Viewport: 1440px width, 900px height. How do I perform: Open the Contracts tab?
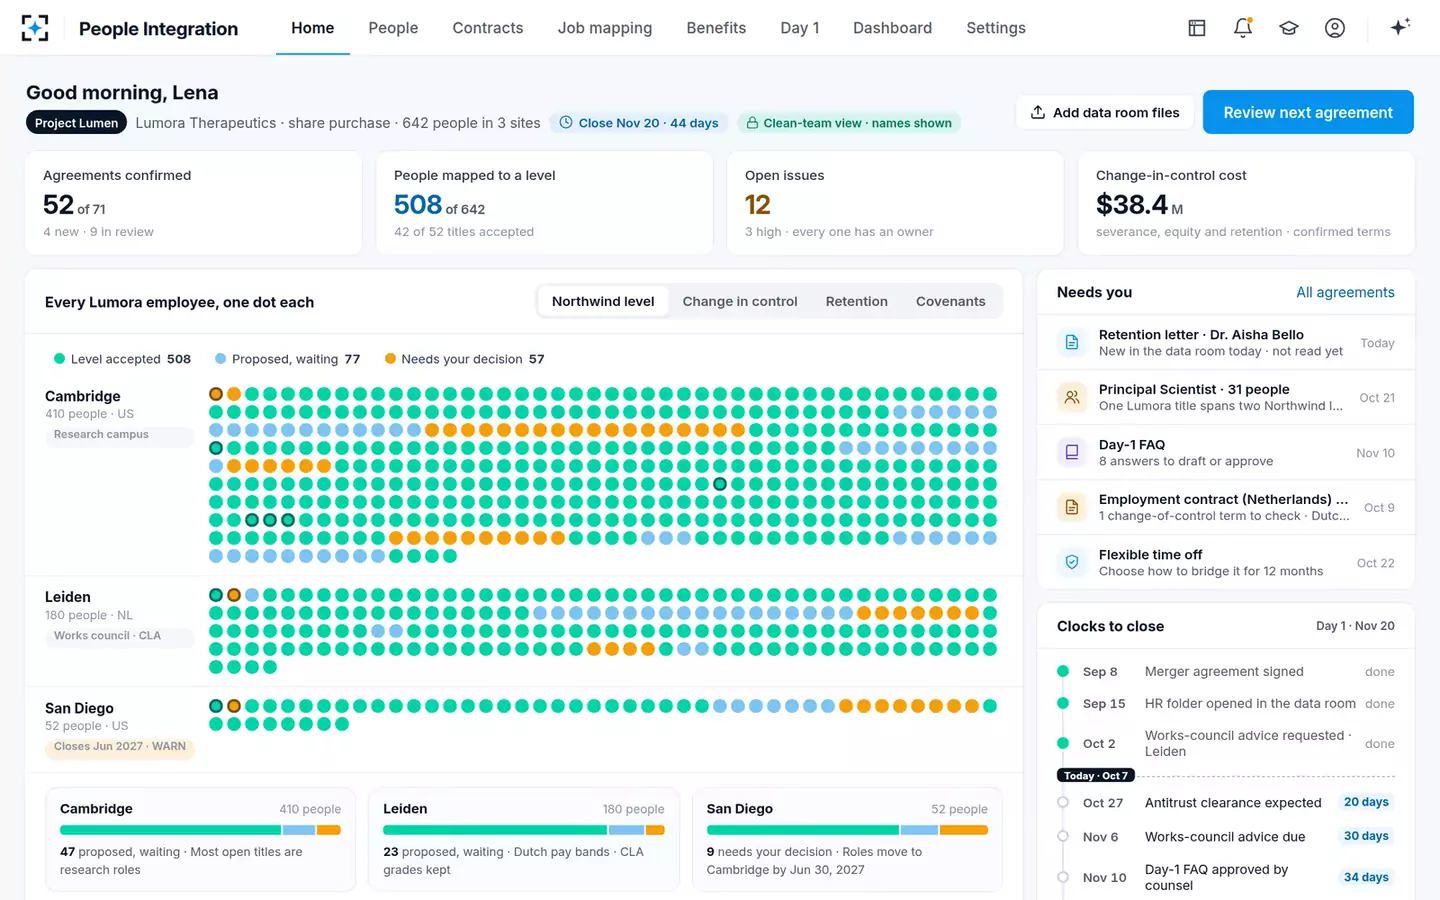coord(488,28)
